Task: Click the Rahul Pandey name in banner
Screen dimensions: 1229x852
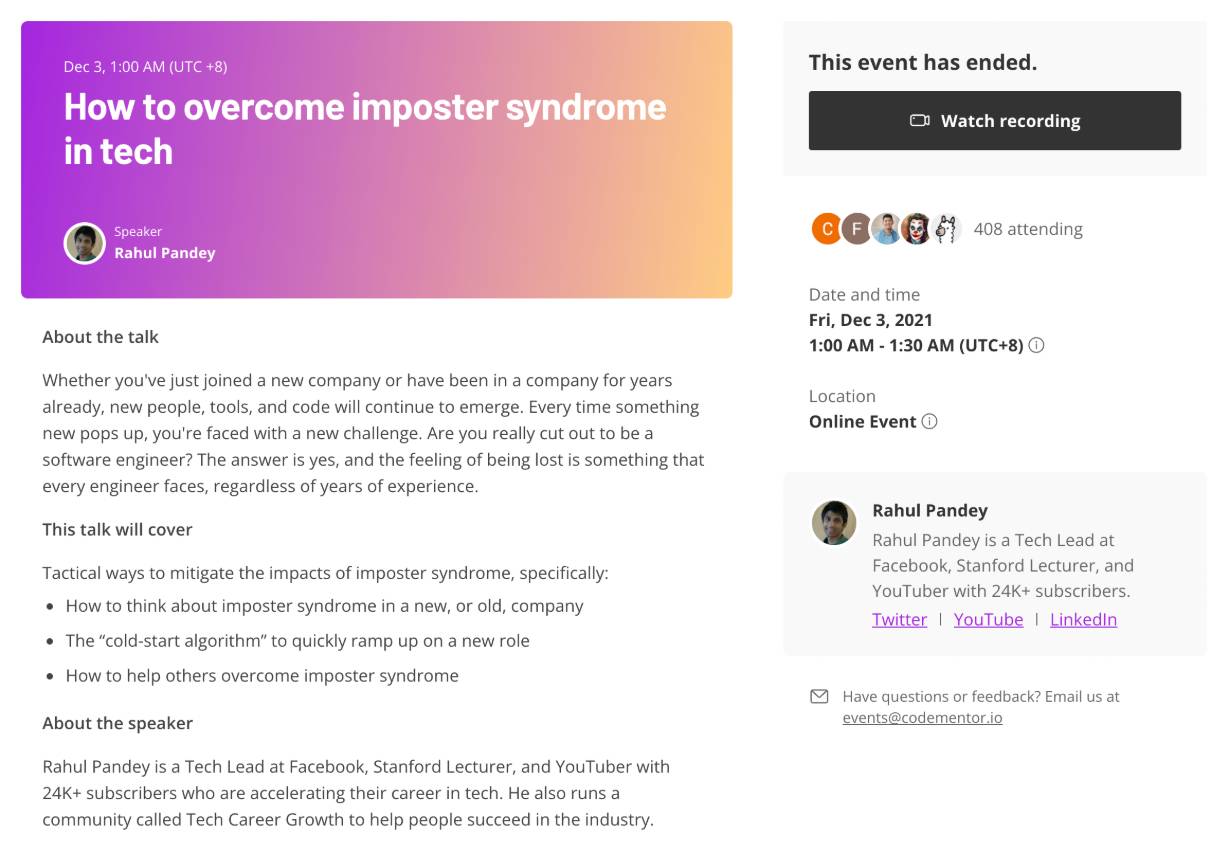Action: point(165,253)
